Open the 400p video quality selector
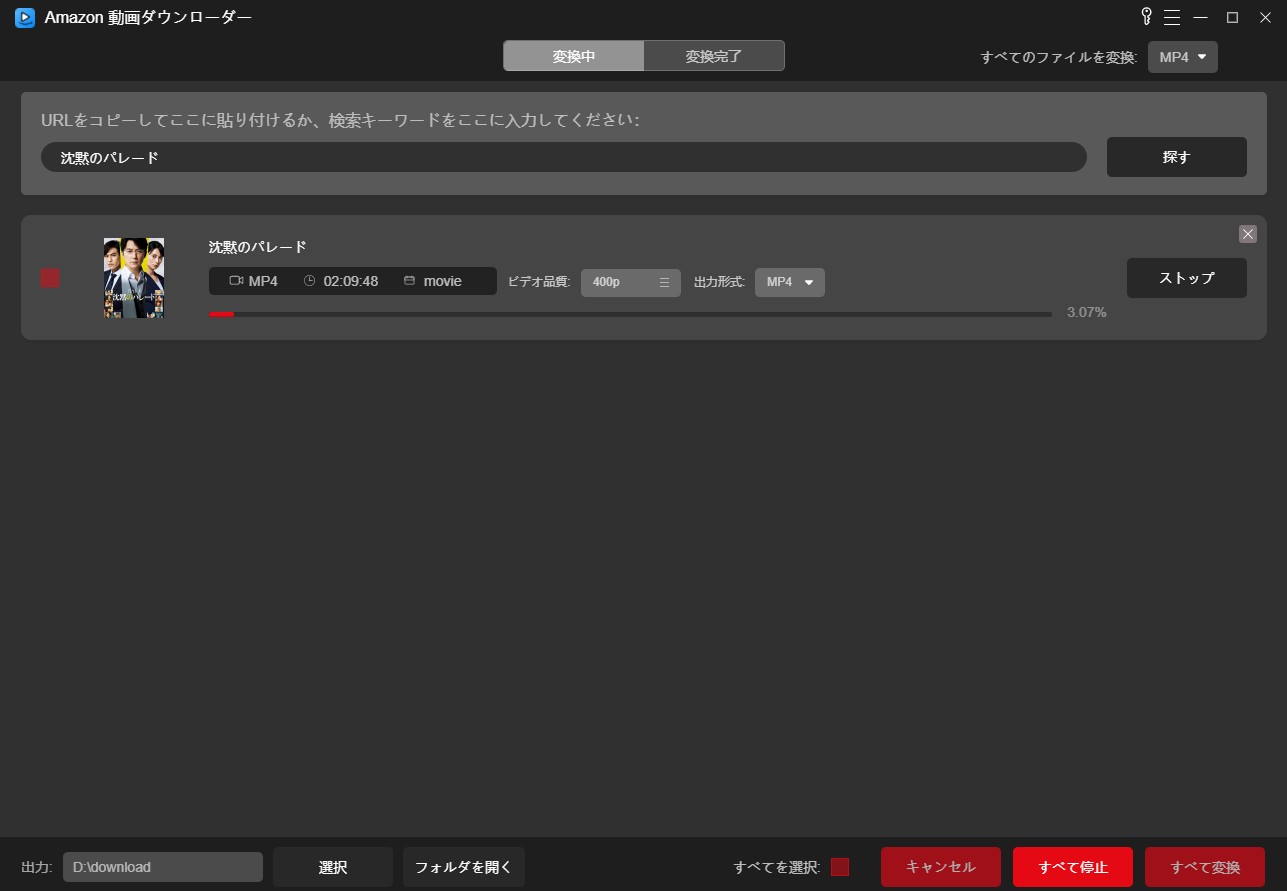 click(x=631, y=282)
